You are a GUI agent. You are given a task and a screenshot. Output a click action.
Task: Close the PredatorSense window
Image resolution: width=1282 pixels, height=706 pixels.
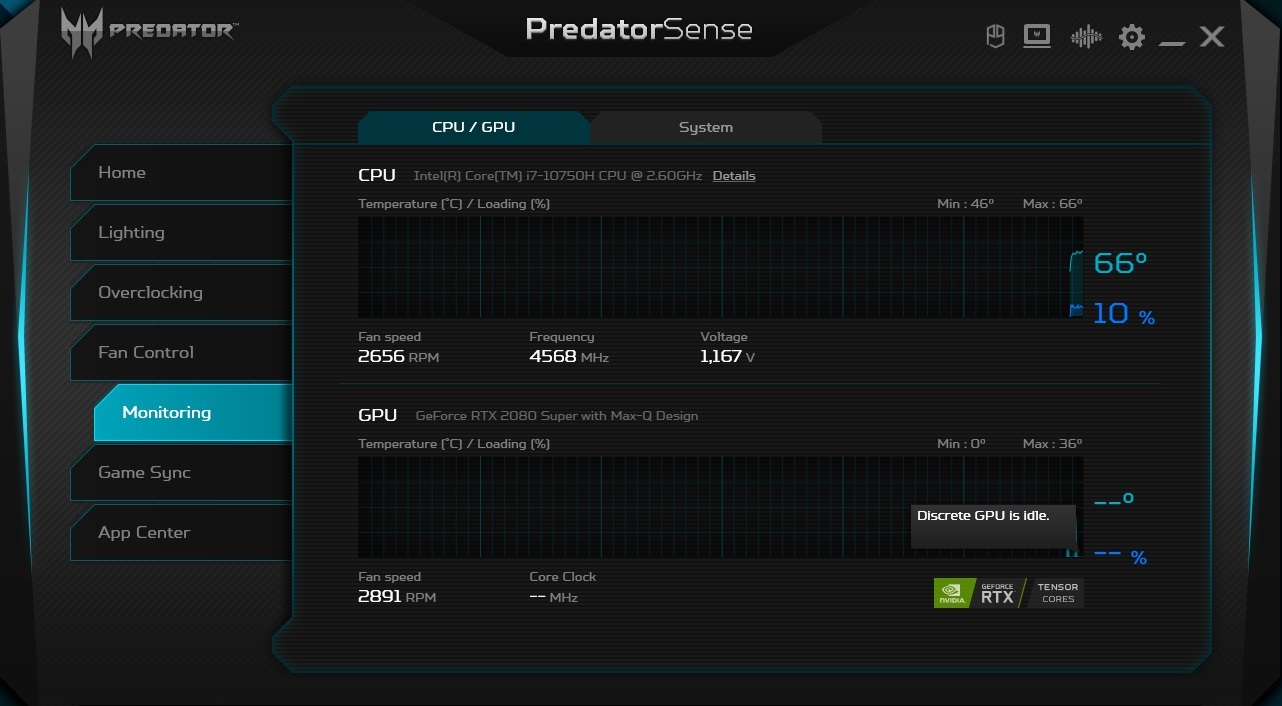[x=1212, y=38]
